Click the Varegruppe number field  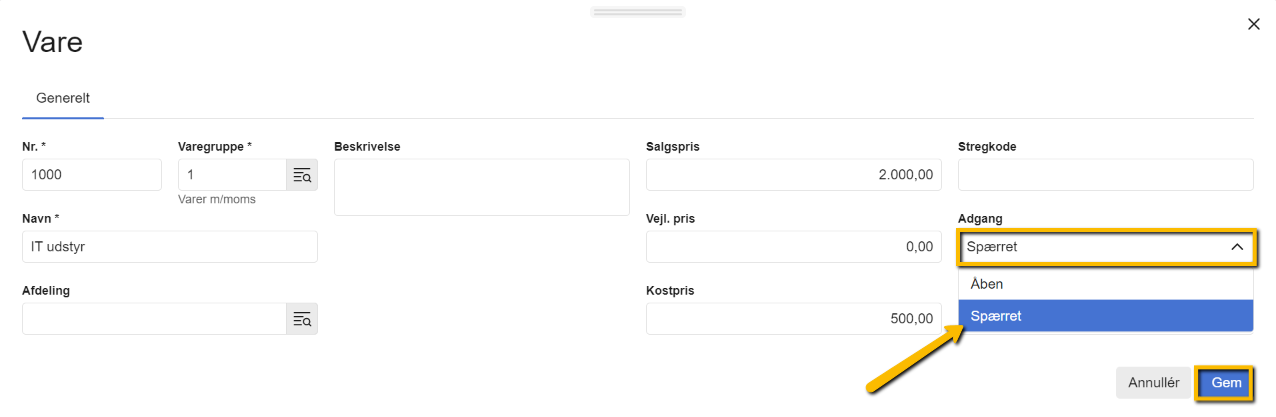point(232,175)
